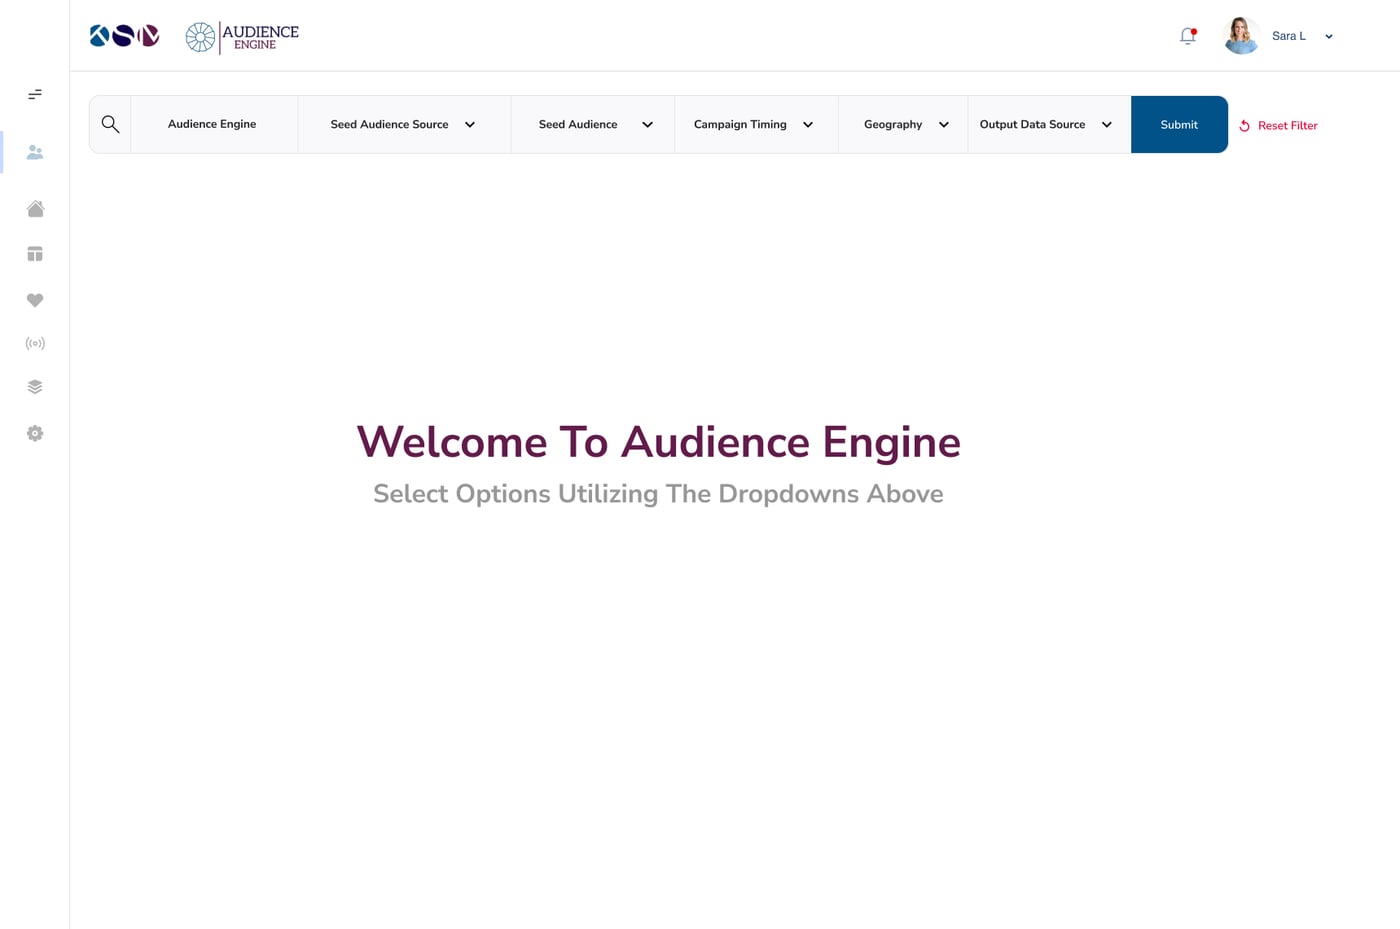
Task: Open the layers stack sidebar icon
Action: [x=35, y=387]
